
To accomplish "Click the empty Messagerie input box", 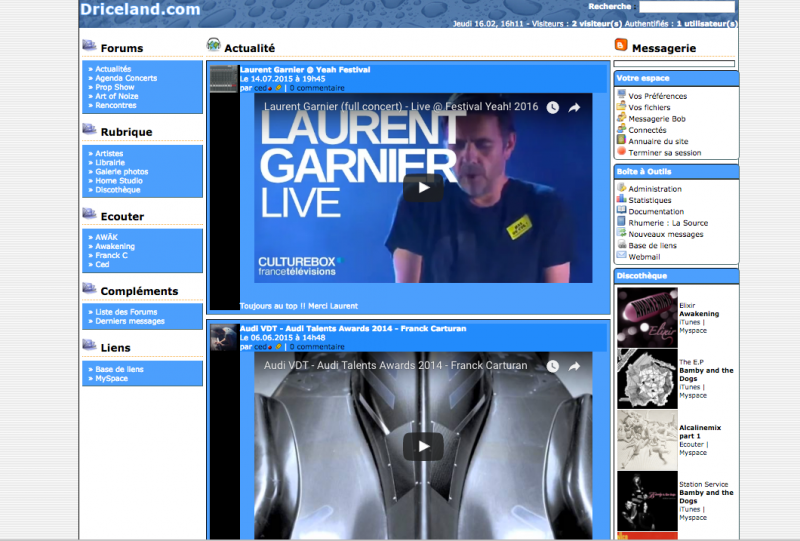I will (674, 64).
